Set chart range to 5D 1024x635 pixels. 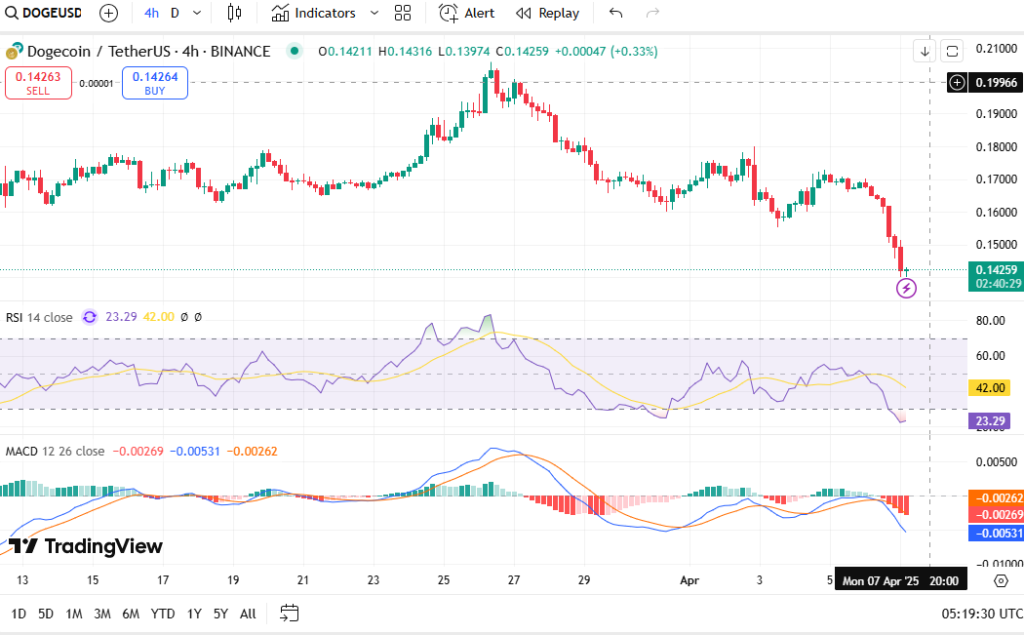pyautogui.click(x=46, y=613)
